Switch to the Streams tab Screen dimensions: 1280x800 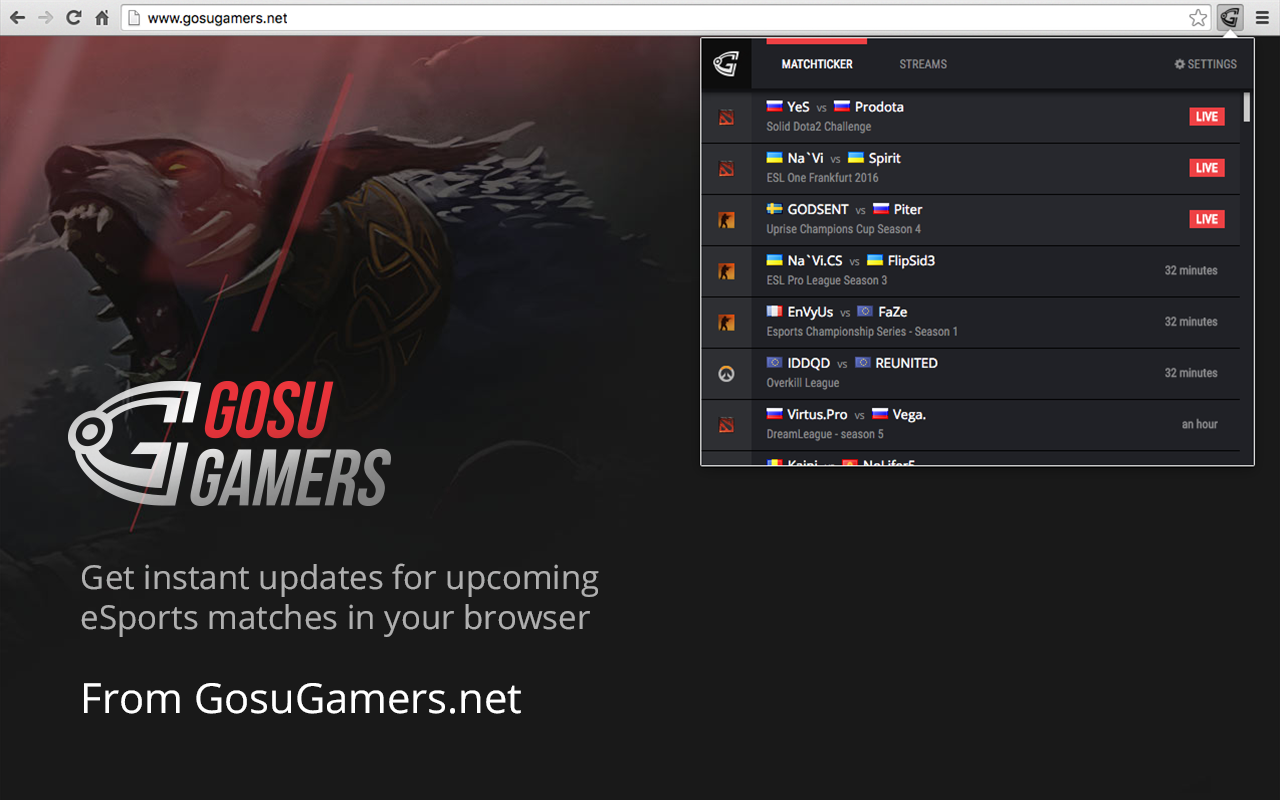[x=923, y=64]
